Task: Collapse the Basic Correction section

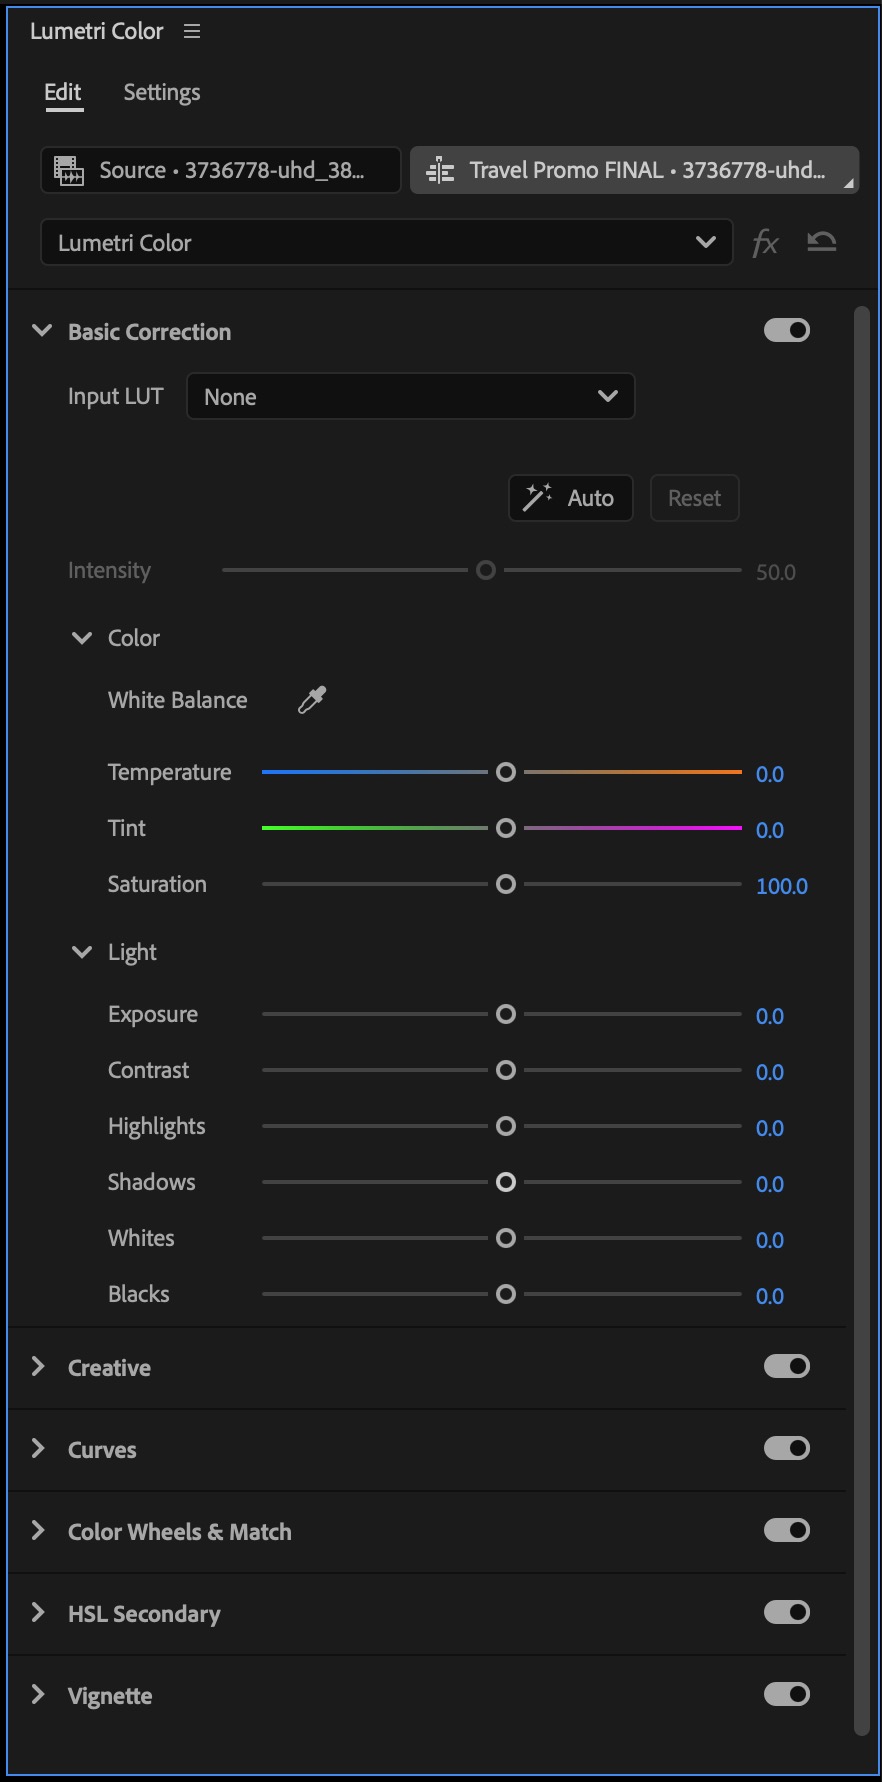Action: (x=42, y=331)
